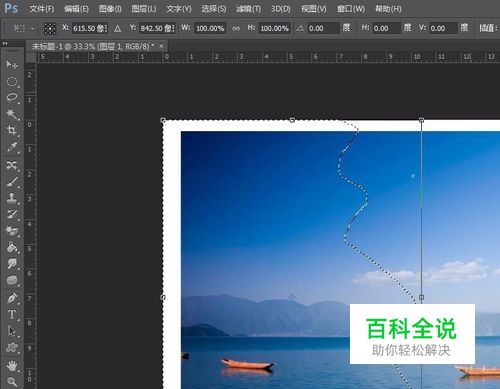The height and width of the screenshot is (389, 500).
Task: Select the Eyedropper tool
Action: click(12, 147)
